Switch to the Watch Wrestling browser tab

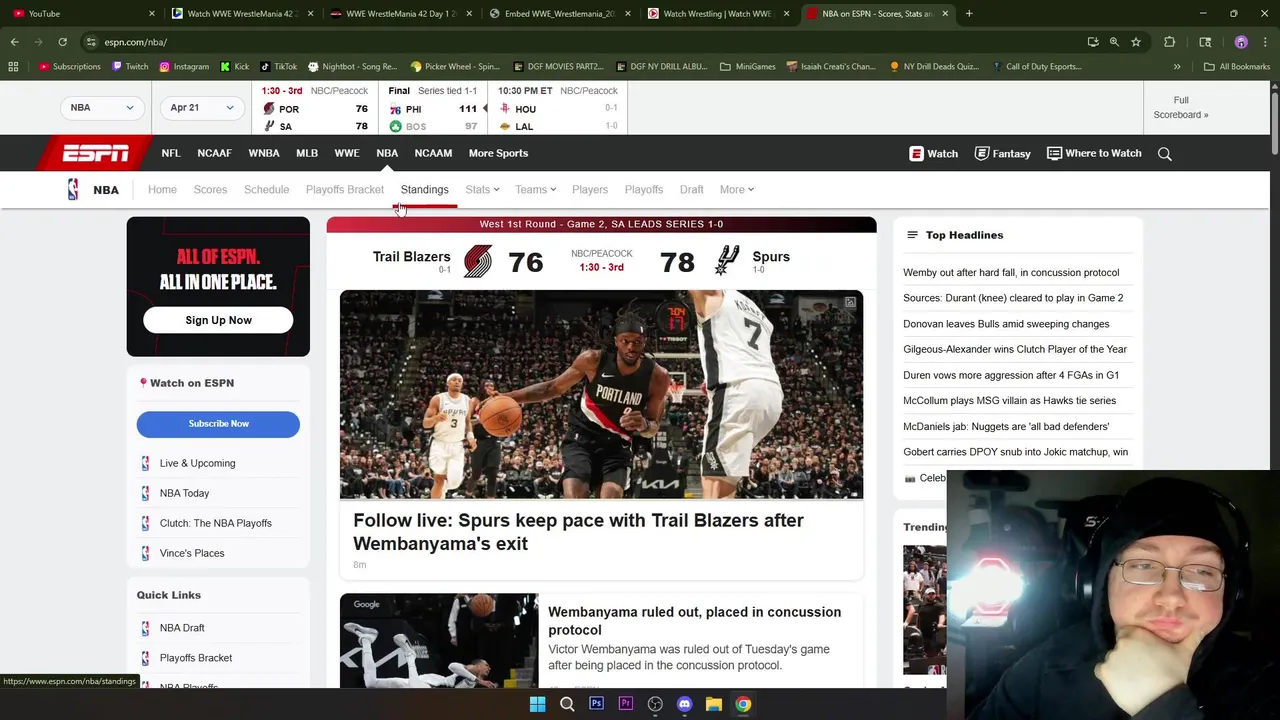click(720, 14)
